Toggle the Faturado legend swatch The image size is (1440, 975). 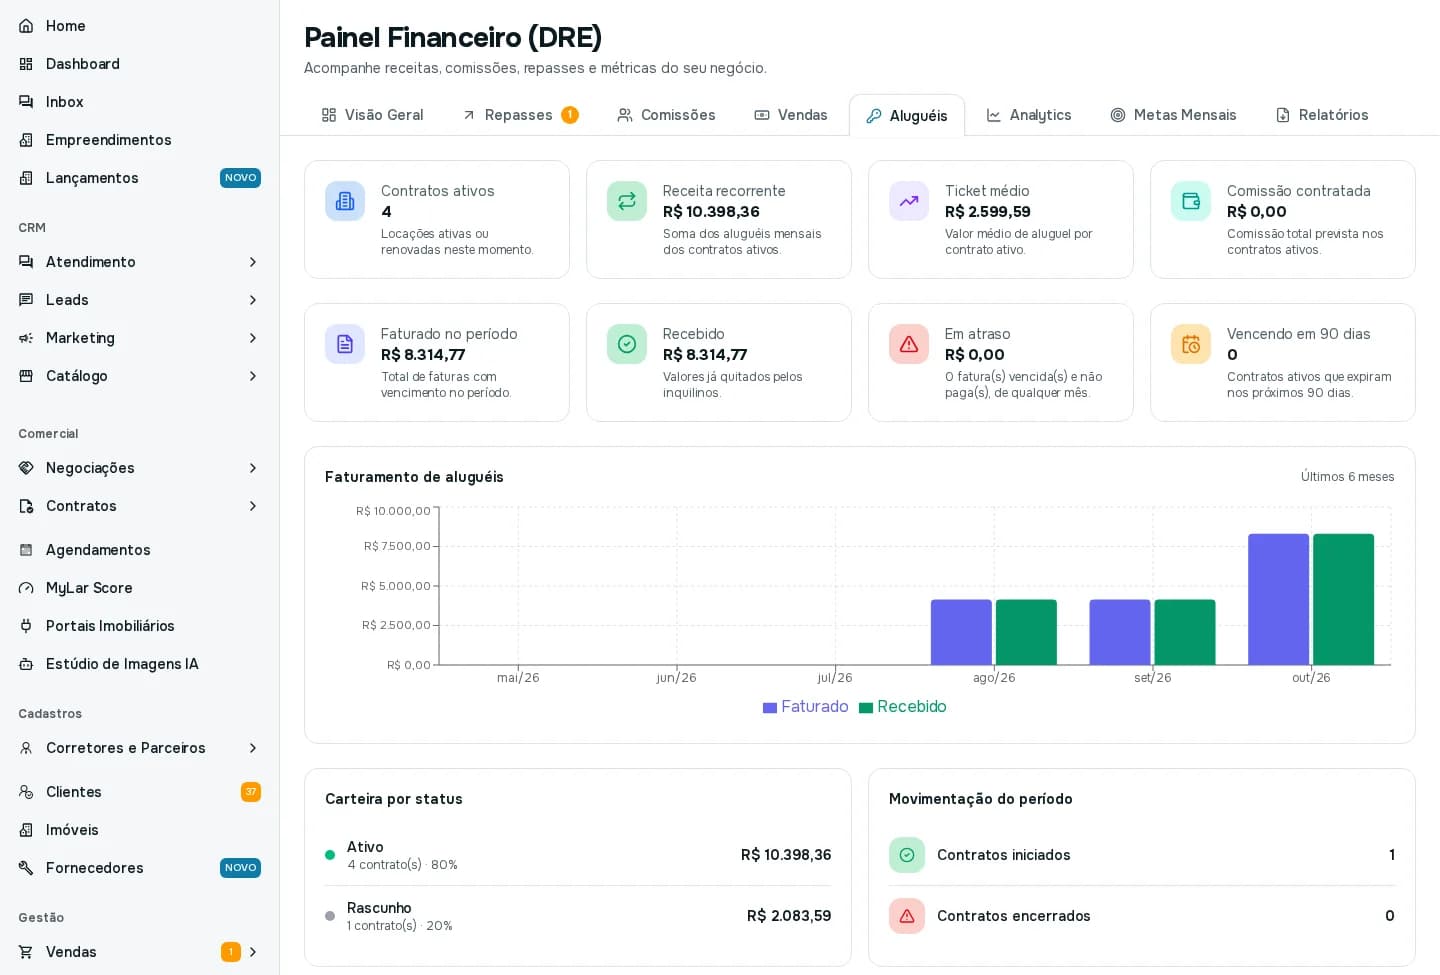770,708
